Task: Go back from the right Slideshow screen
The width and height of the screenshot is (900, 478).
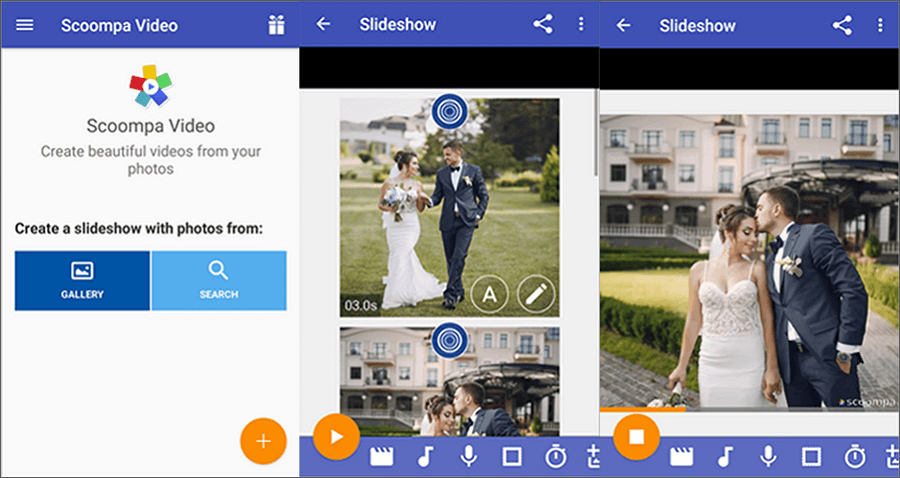Action: (623, 25)
